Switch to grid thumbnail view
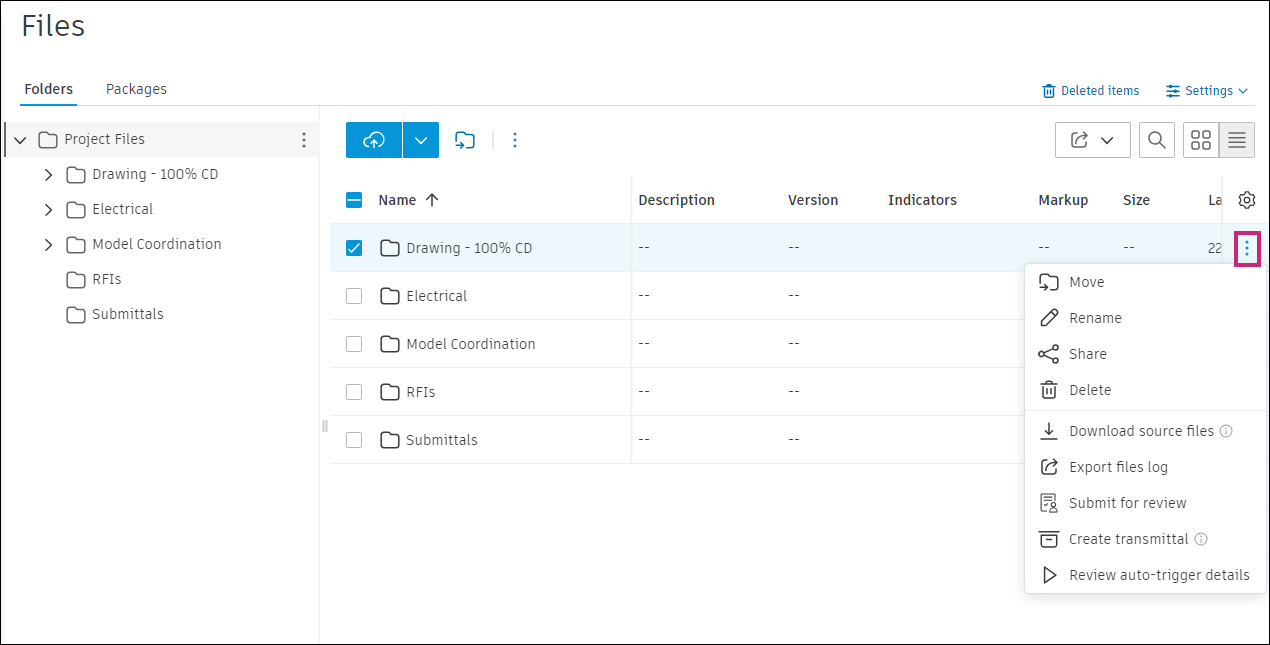Screen dimensions: 1270x645 coord(1201,140)
